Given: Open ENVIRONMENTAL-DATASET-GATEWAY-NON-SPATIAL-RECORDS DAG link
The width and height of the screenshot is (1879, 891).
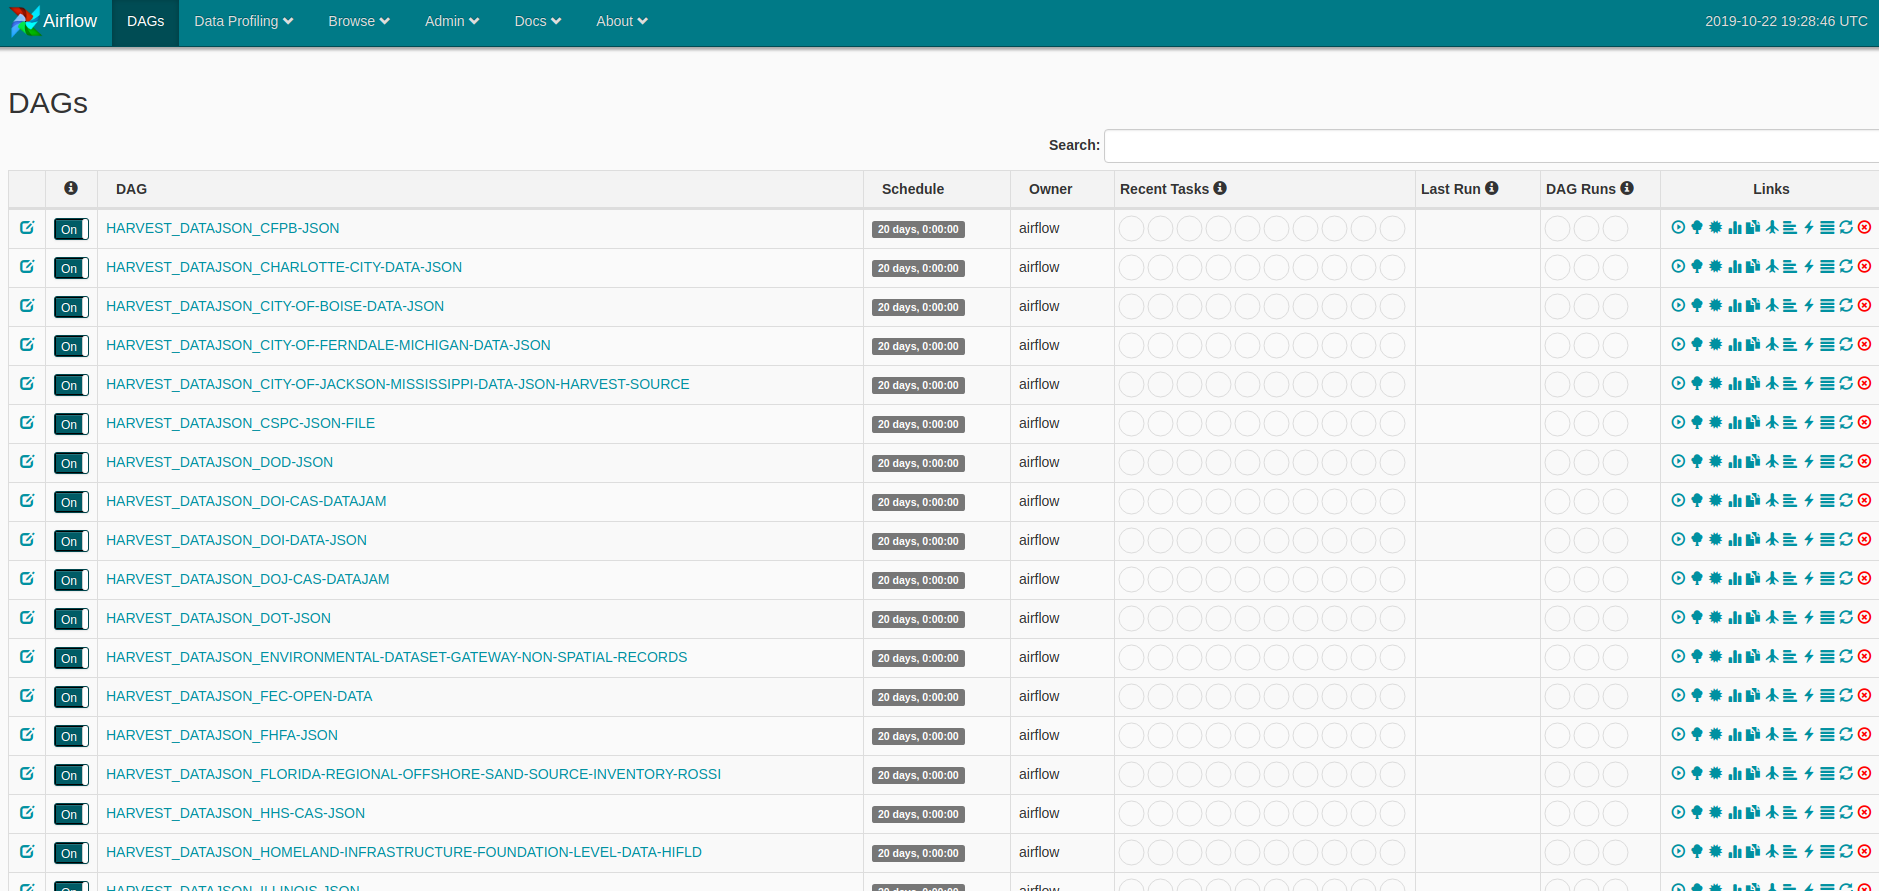Looking at the screenshot, I should 397,657.
